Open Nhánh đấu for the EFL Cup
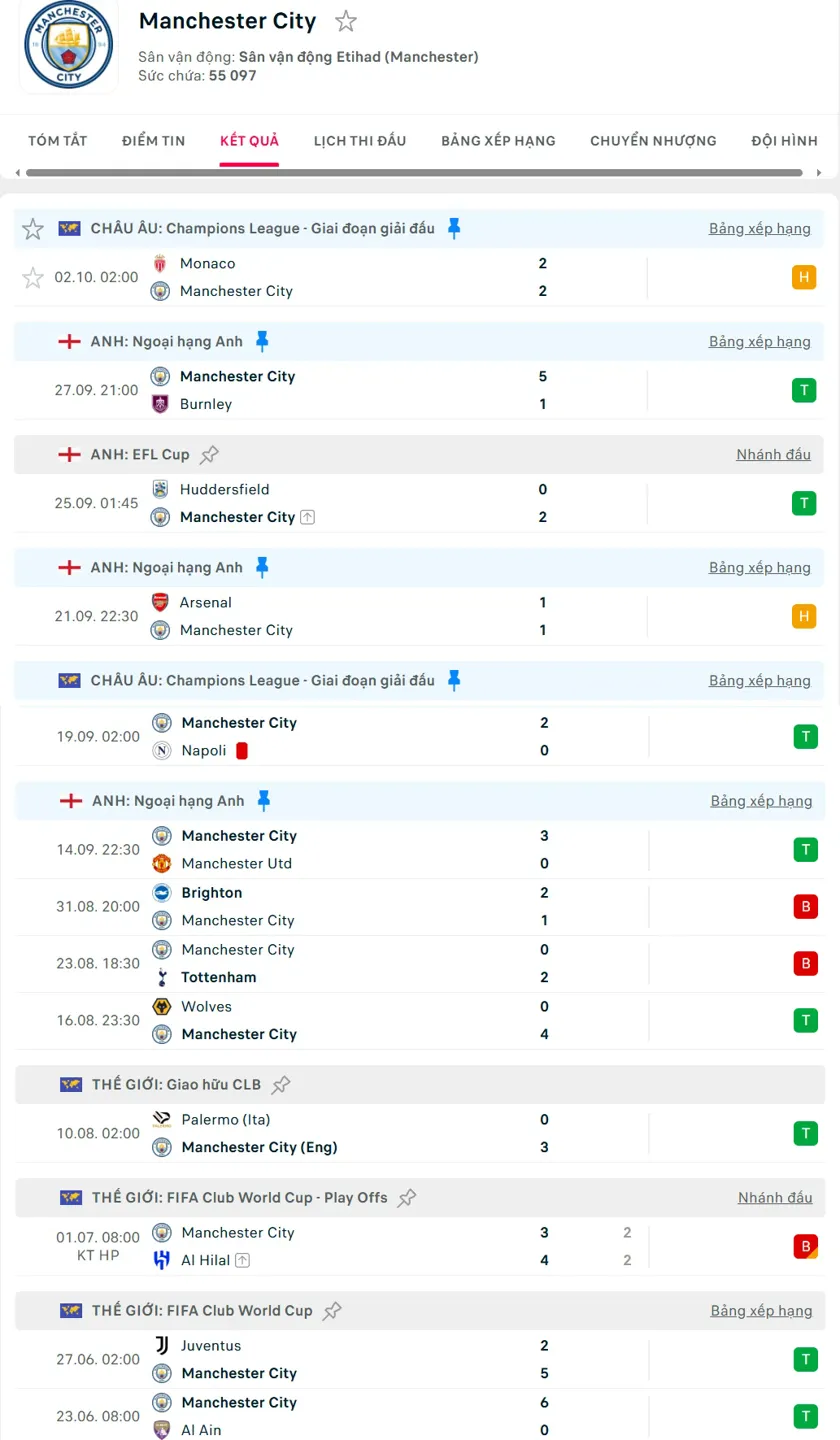 click(x=772, y=453)
